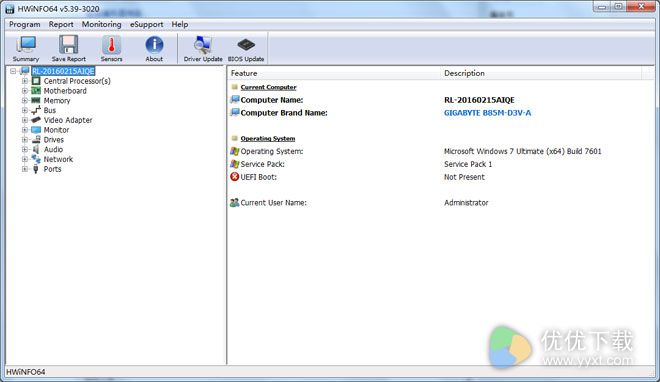Click the HWiNFO64 status bar text
This screenshot has height=382, width=660.
(26, 372)
